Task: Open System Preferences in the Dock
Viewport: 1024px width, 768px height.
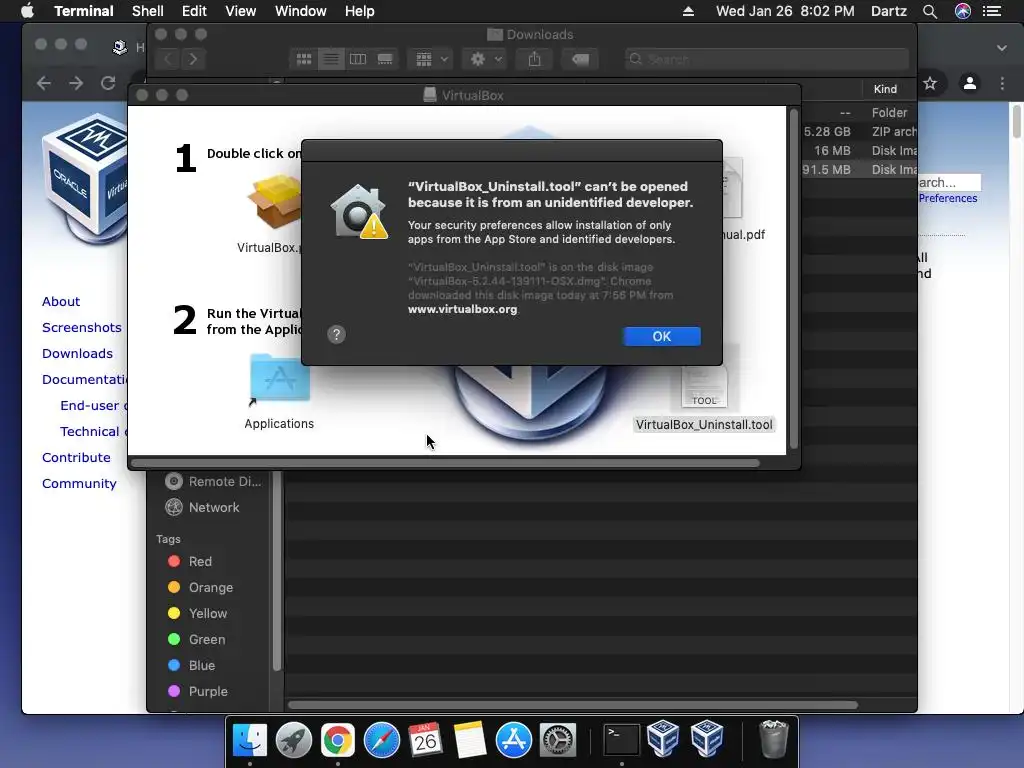Action: tap(557, 740)
